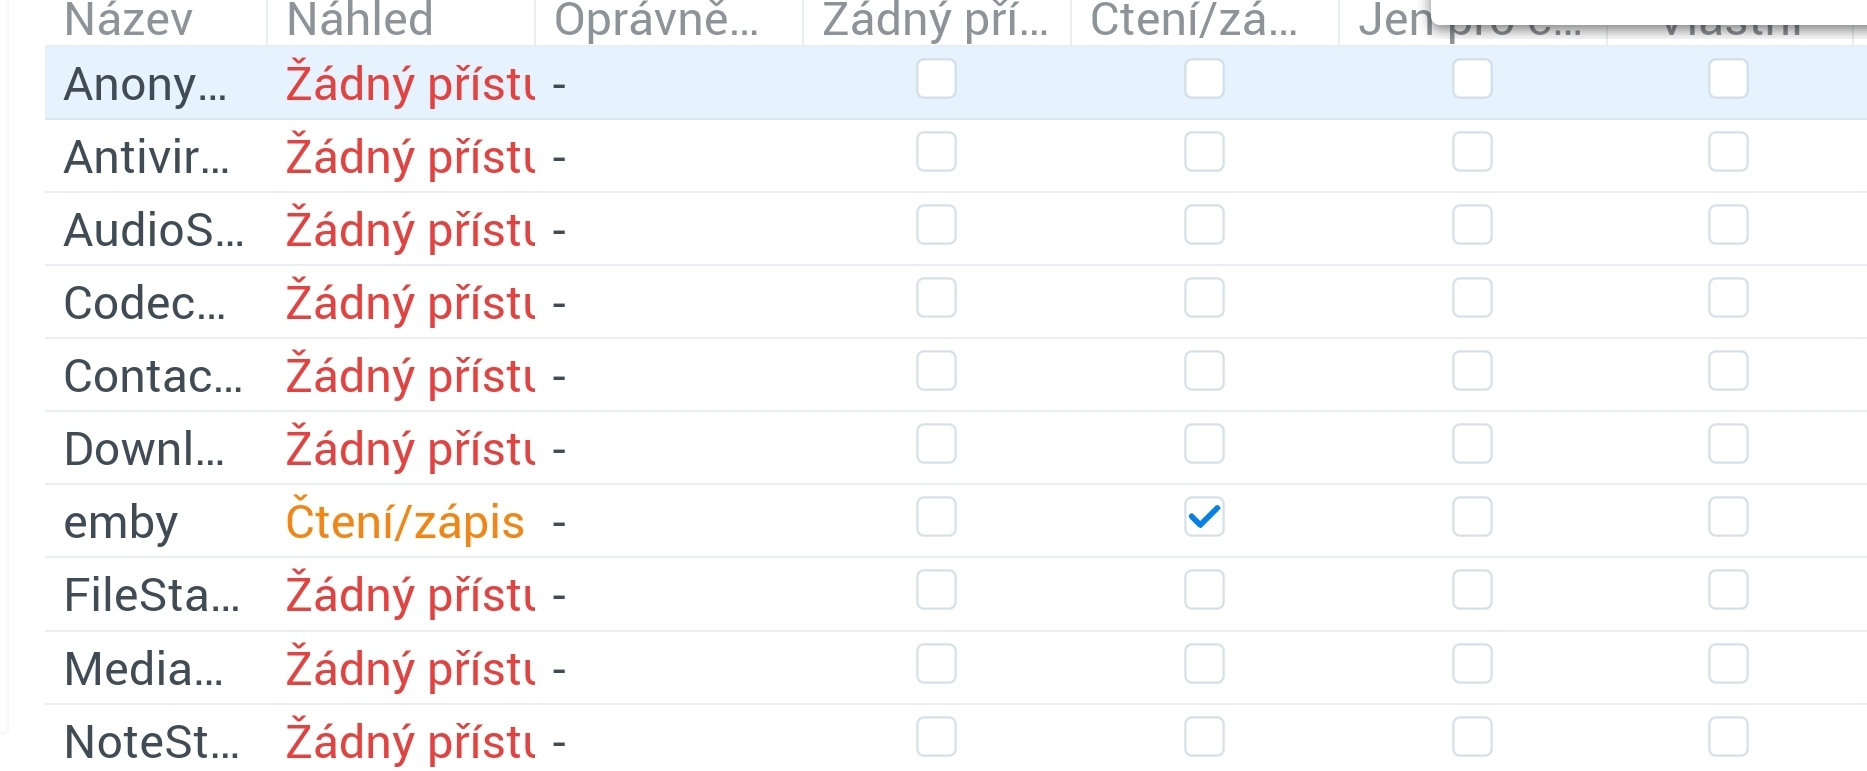The width and height of the screenshot is (1867, 771).
Task: Check Žádný přístup box for NoteSt... row
Action: coord(936,737)
